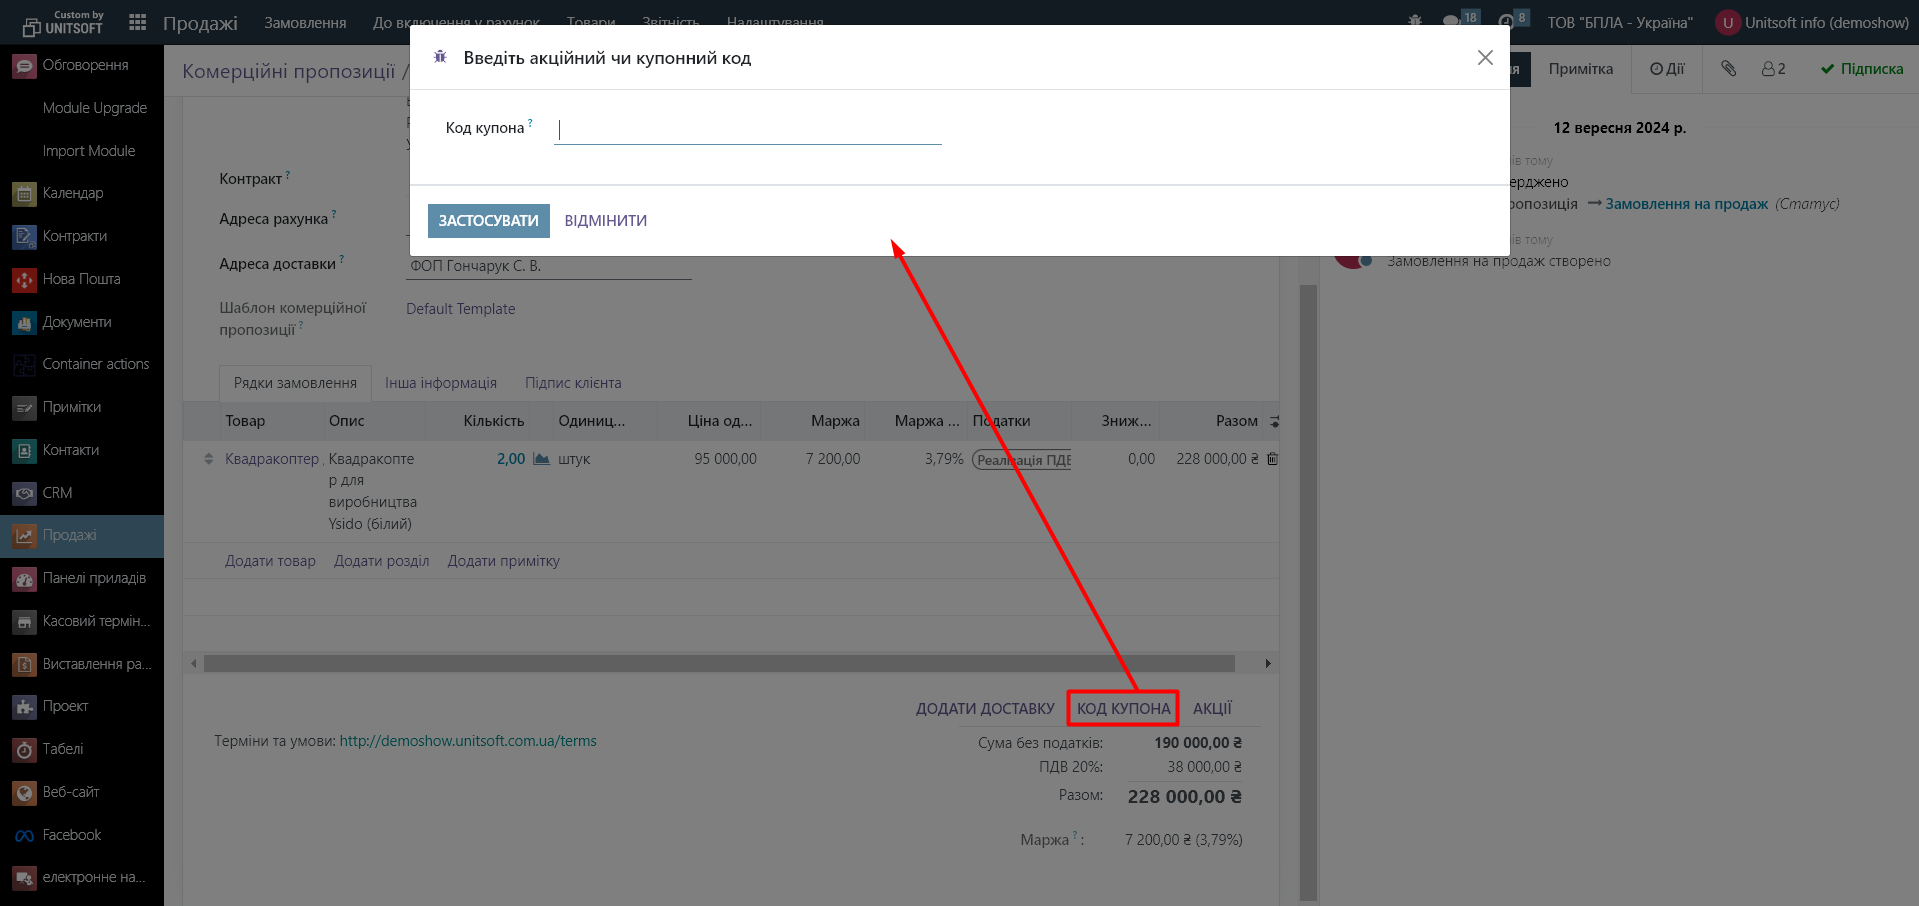Open activities clock icon with badge 8
Screen dimensions: 1919x906
click(x=1506, y=21)
